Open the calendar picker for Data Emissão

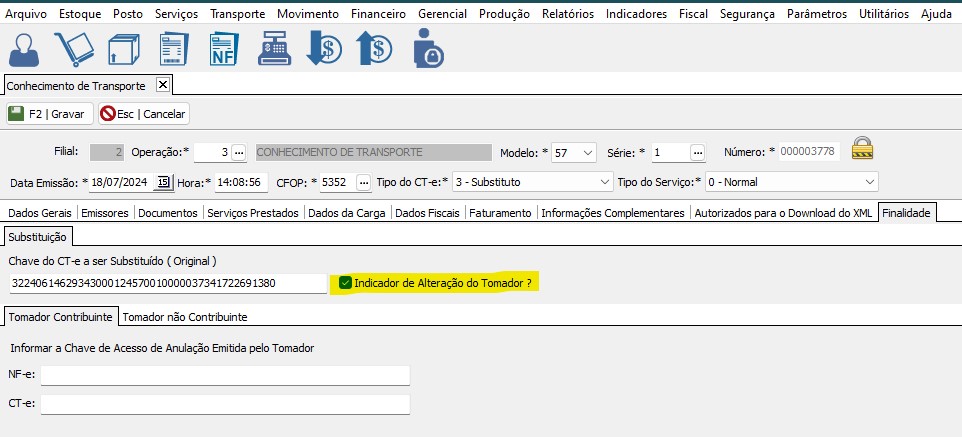tap(163, 182)
